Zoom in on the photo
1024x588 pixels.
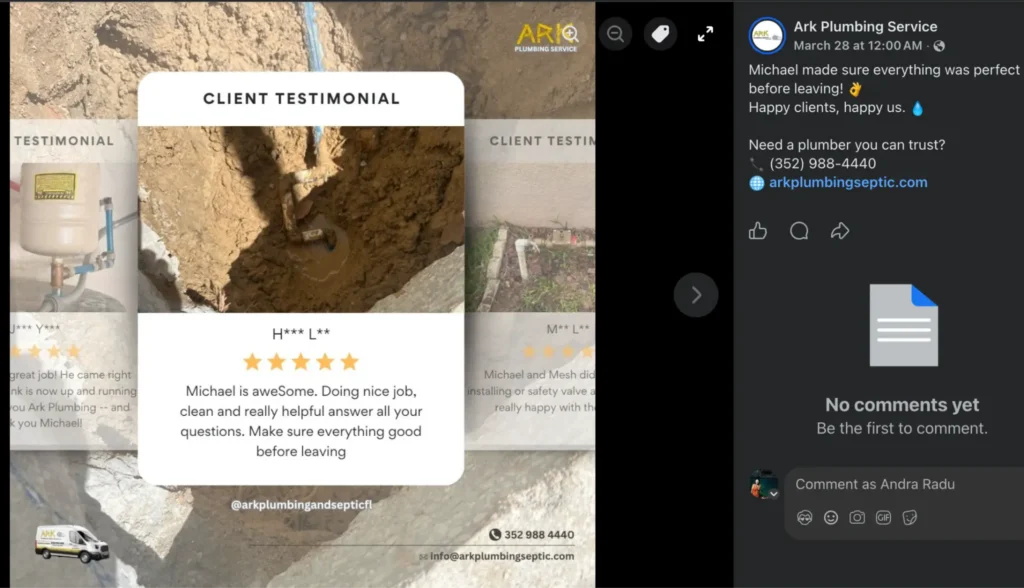click(571, 33)
